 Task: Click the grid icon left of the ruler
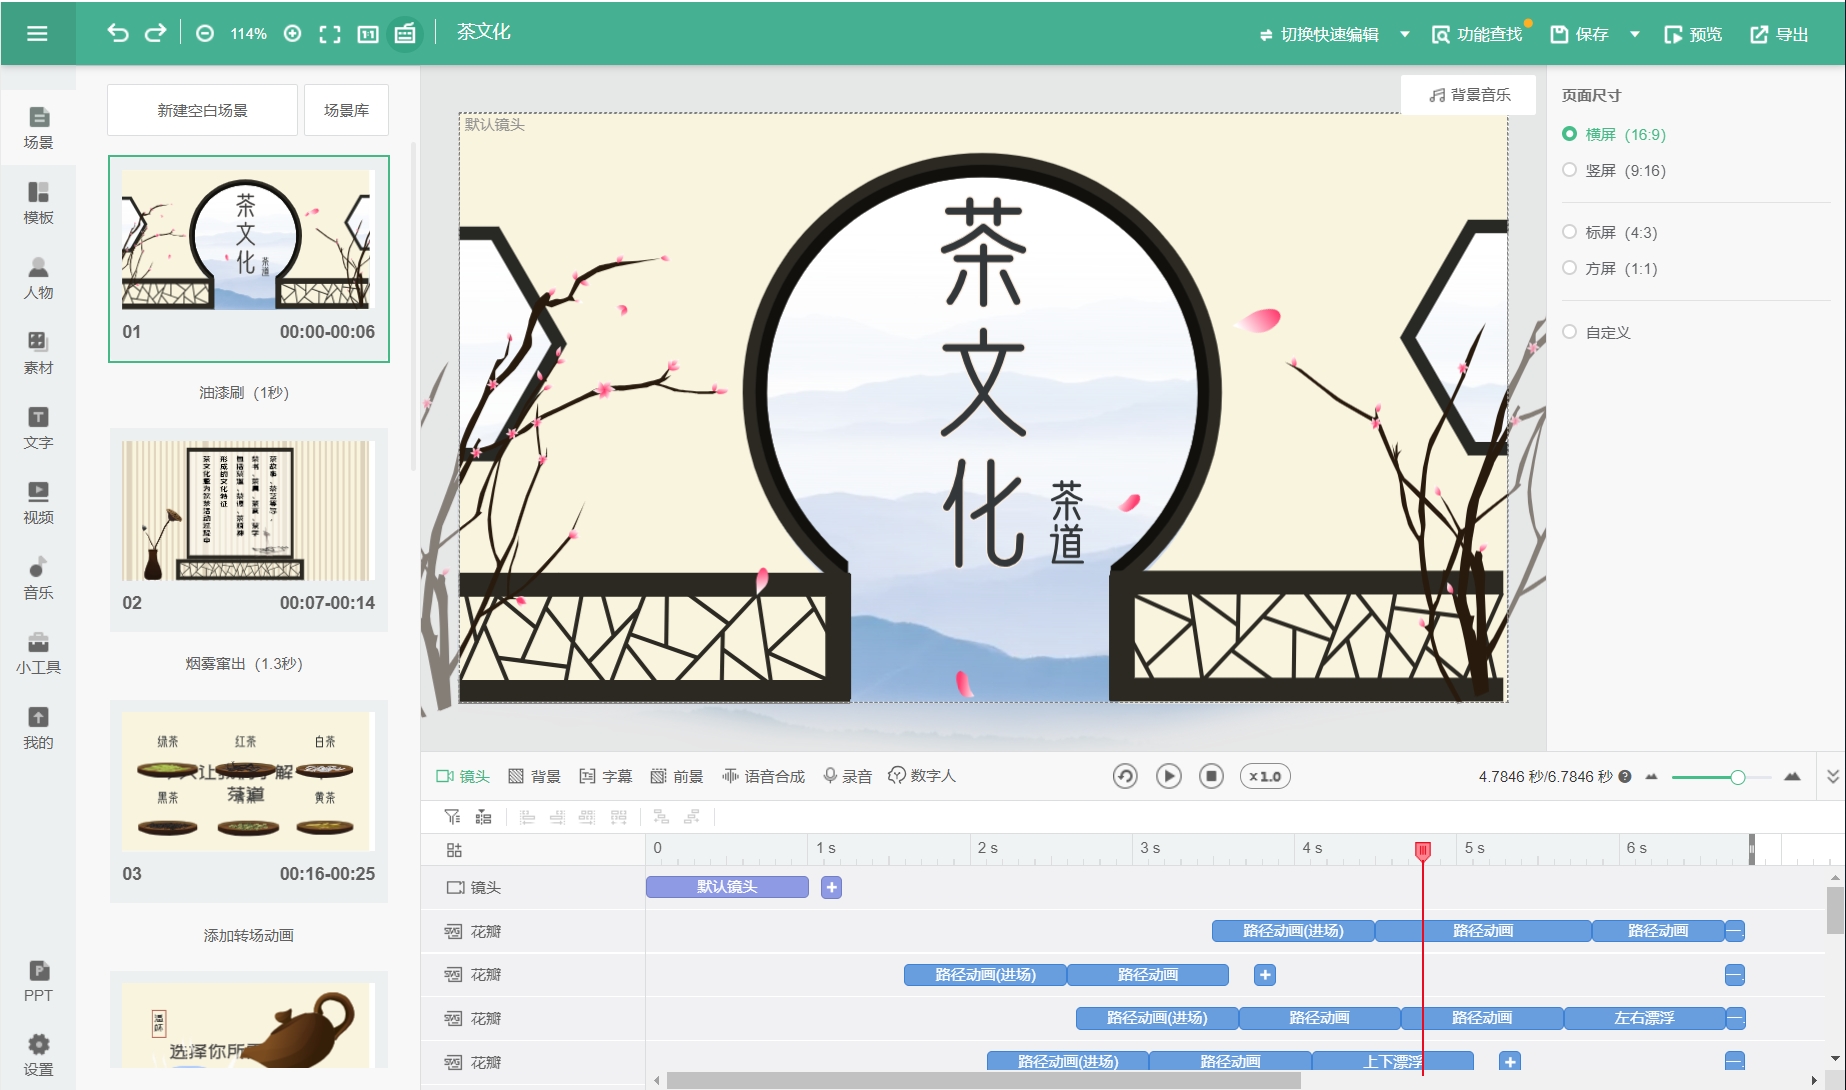pos(454,850)
